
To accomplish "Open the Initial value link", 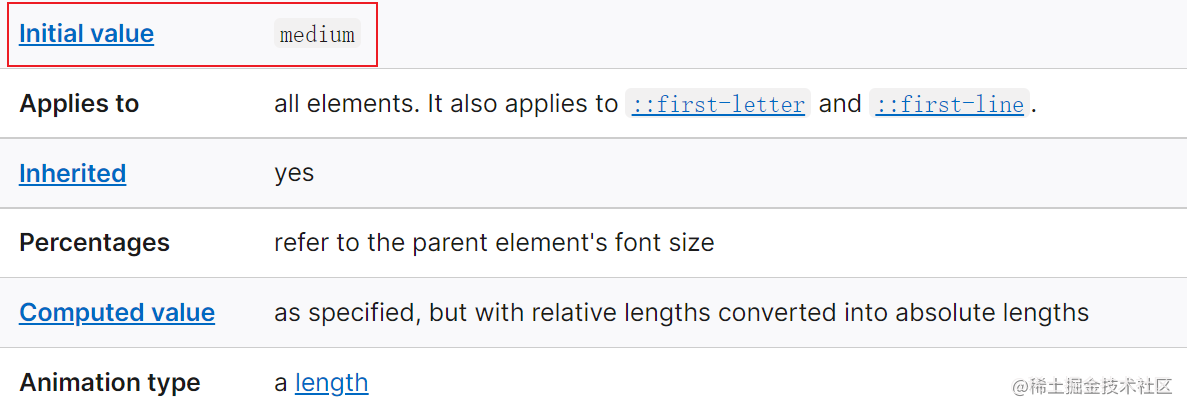I will click(86, 34).
